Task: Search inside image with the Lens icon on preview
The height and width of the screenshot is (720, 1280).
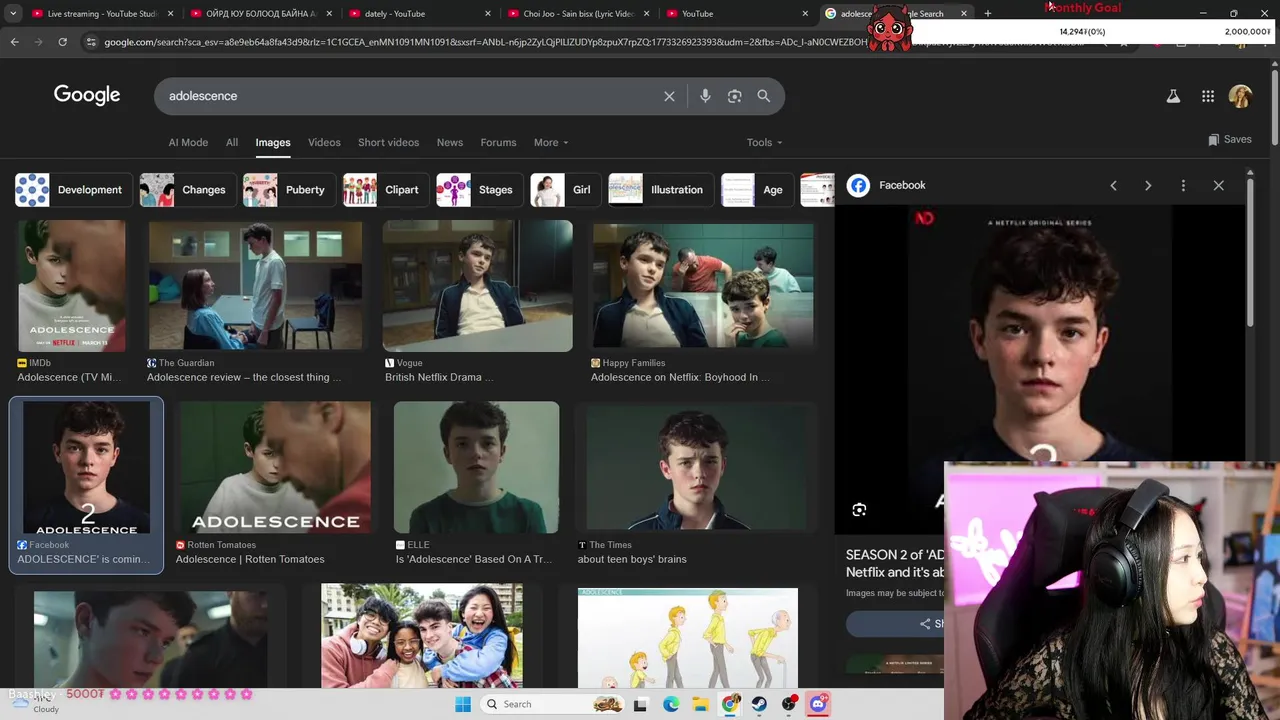Action: [x=859, y=510]
